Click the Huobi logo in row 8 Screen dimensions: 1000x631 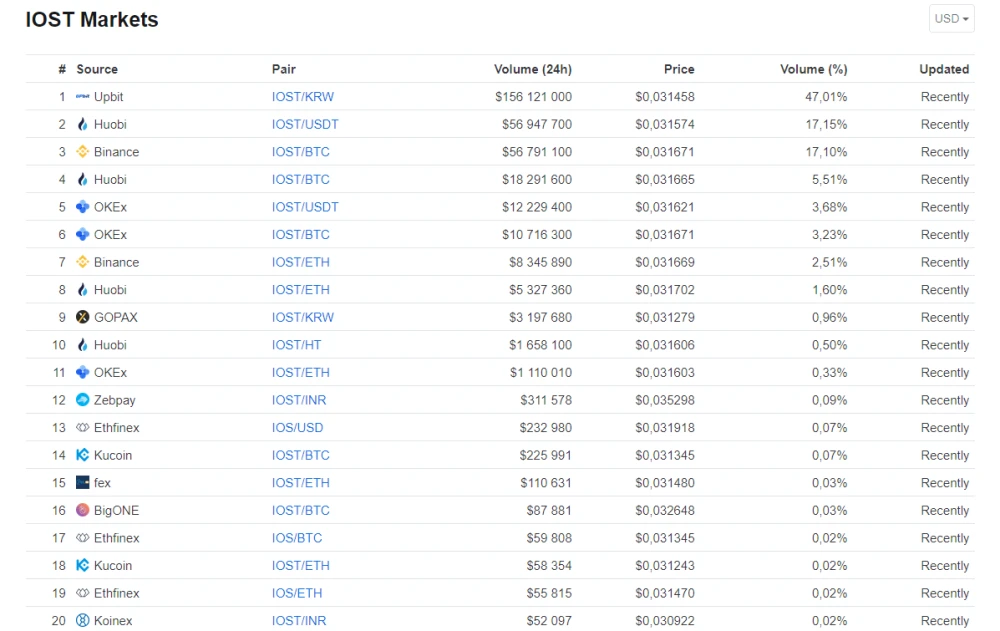(x=82, y=290)
